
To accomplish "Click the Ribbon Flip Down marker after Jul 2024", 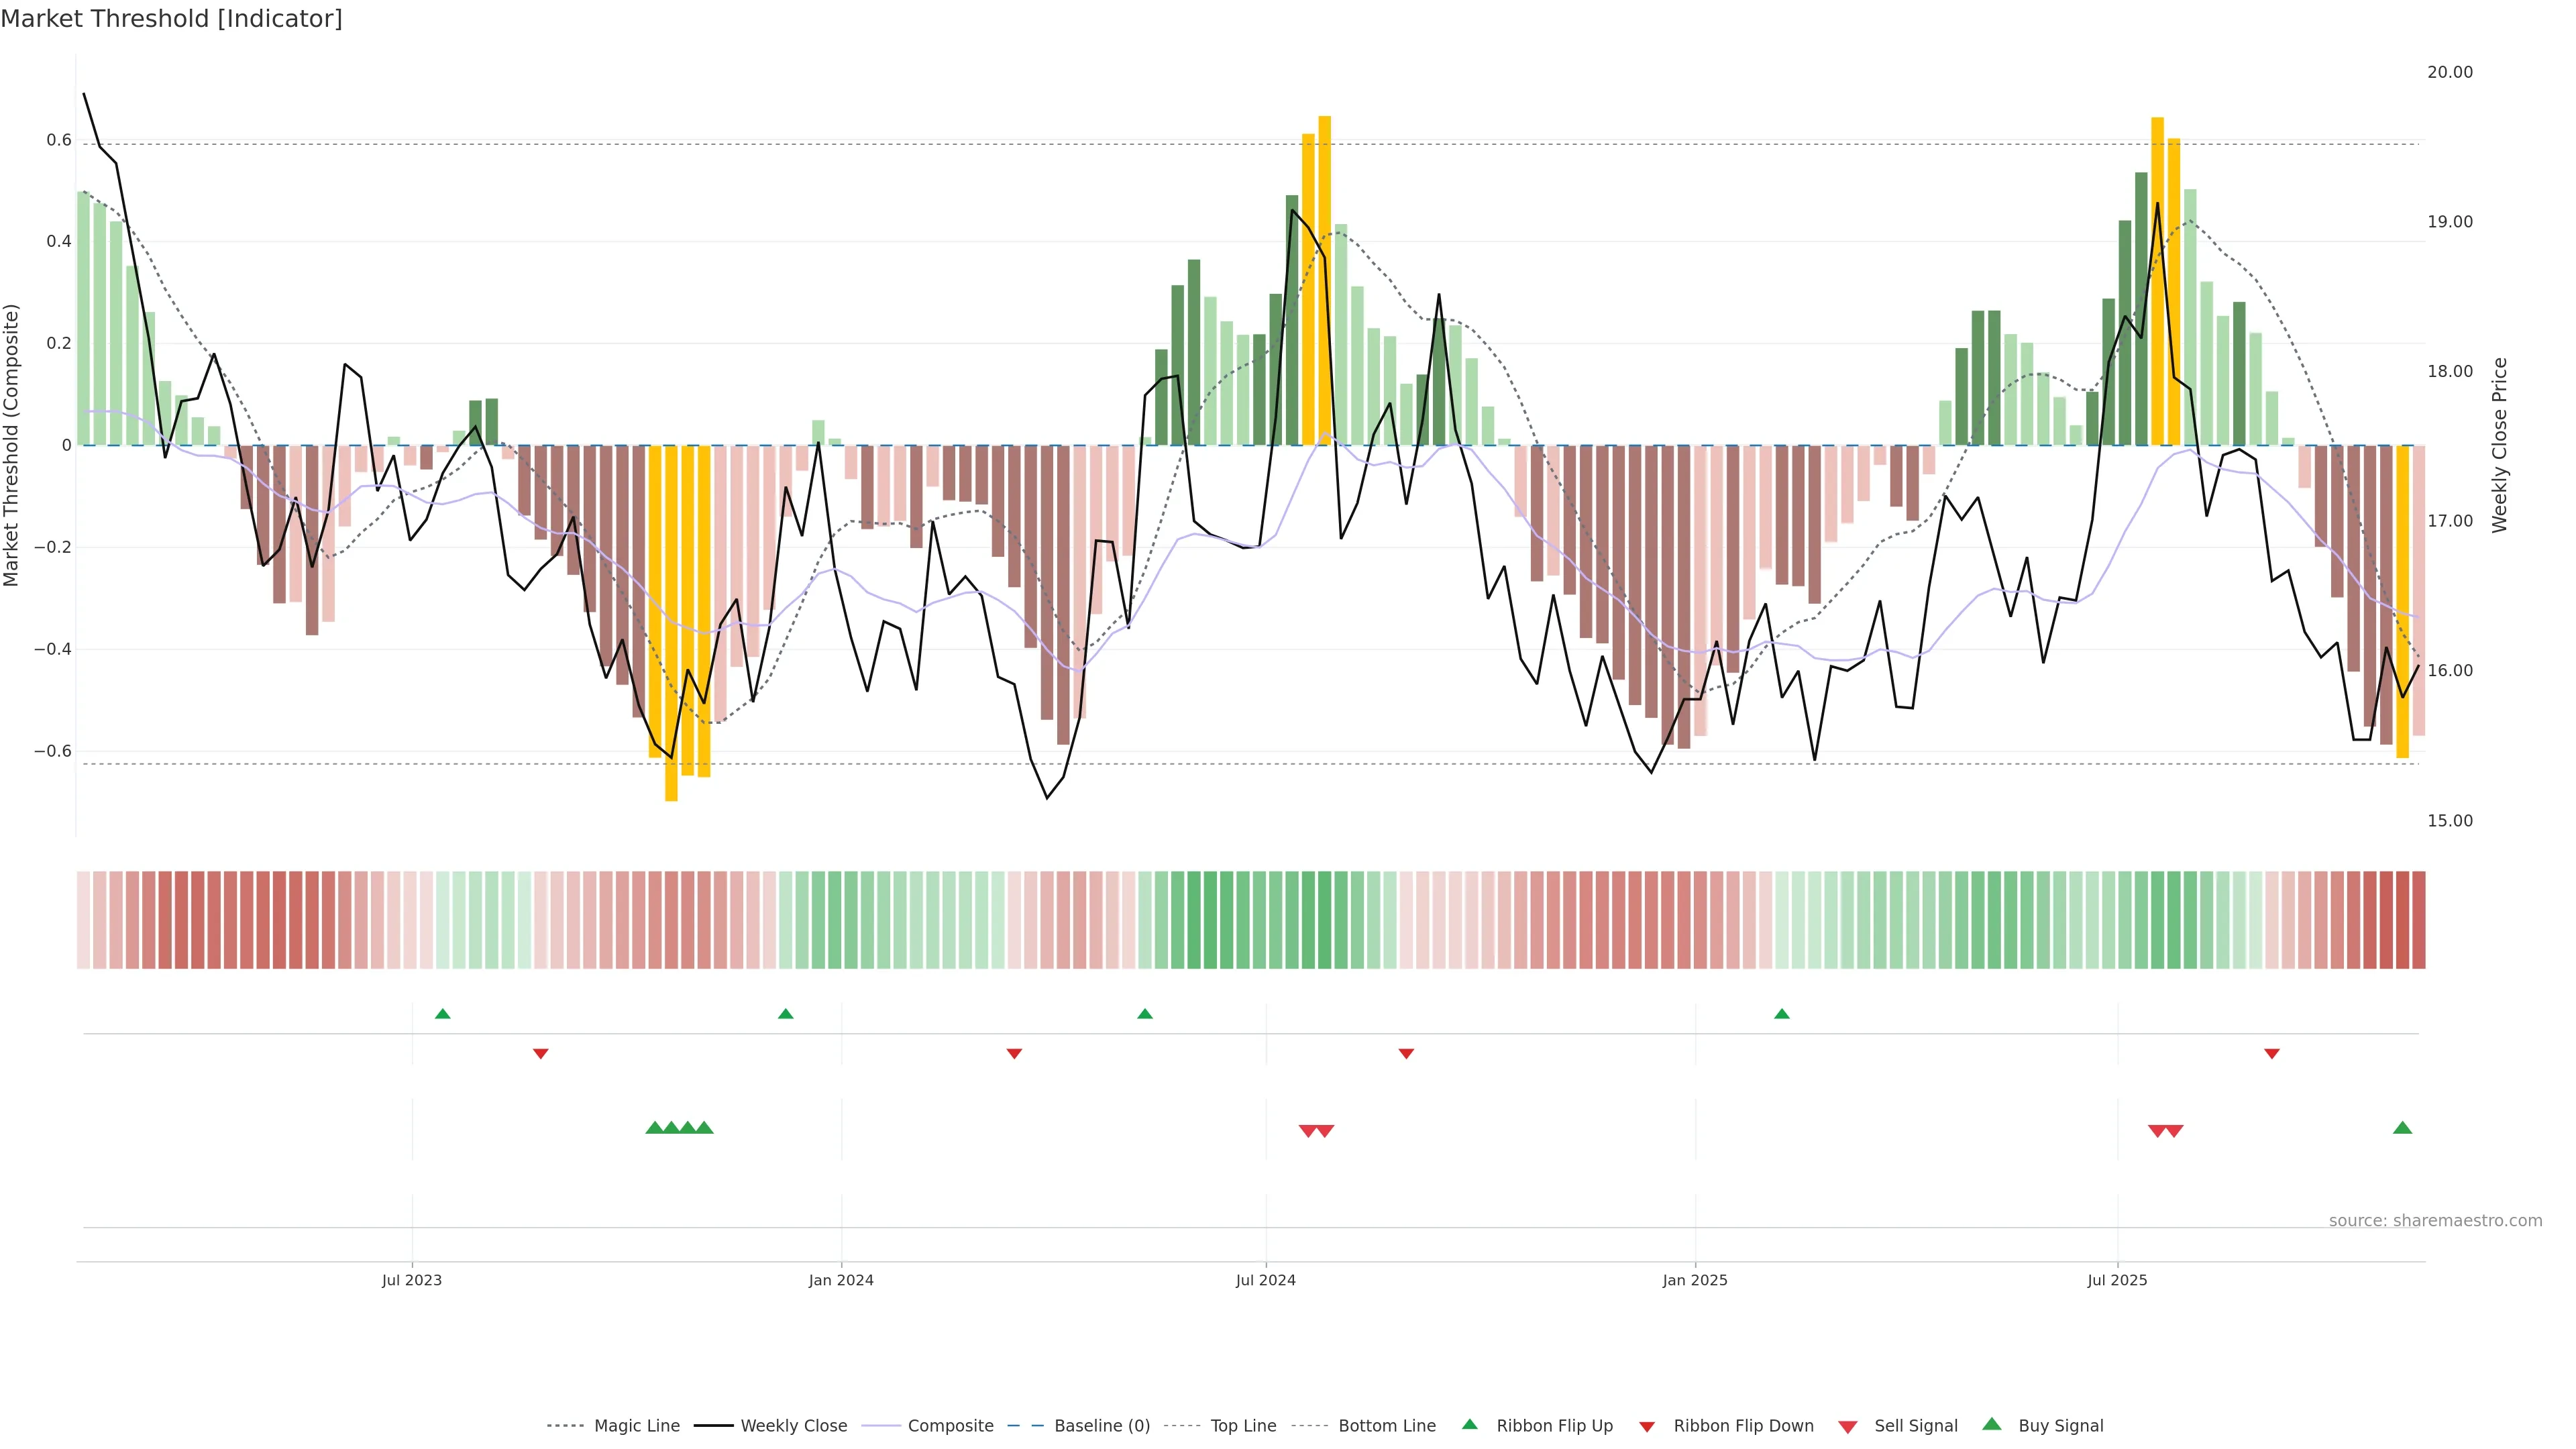I will pos(1406,1053).
